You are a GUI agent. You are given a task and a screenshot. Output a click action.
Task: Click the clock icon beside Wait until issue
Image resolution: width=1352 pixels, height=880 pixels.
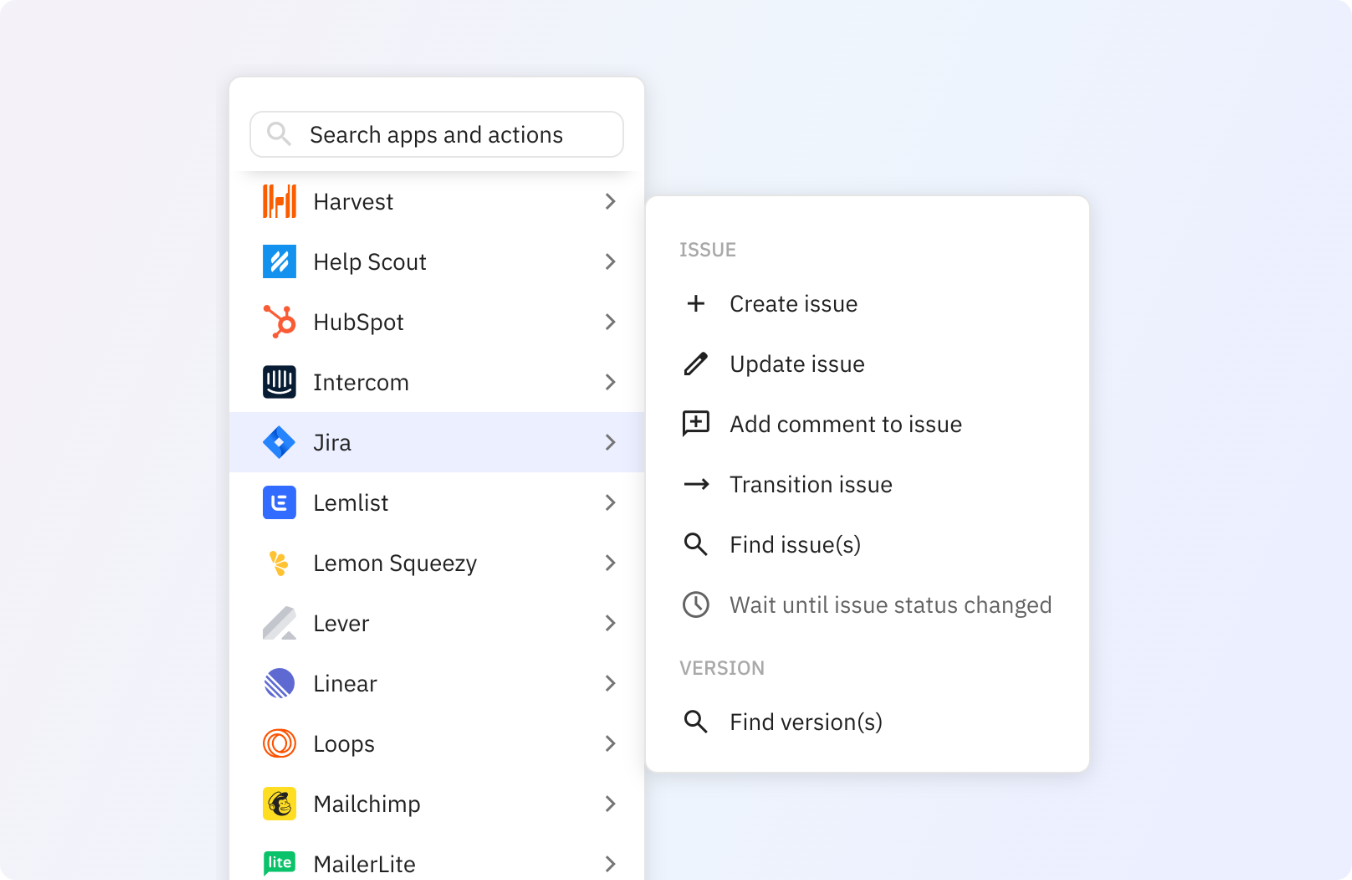(x=696, y=604)
